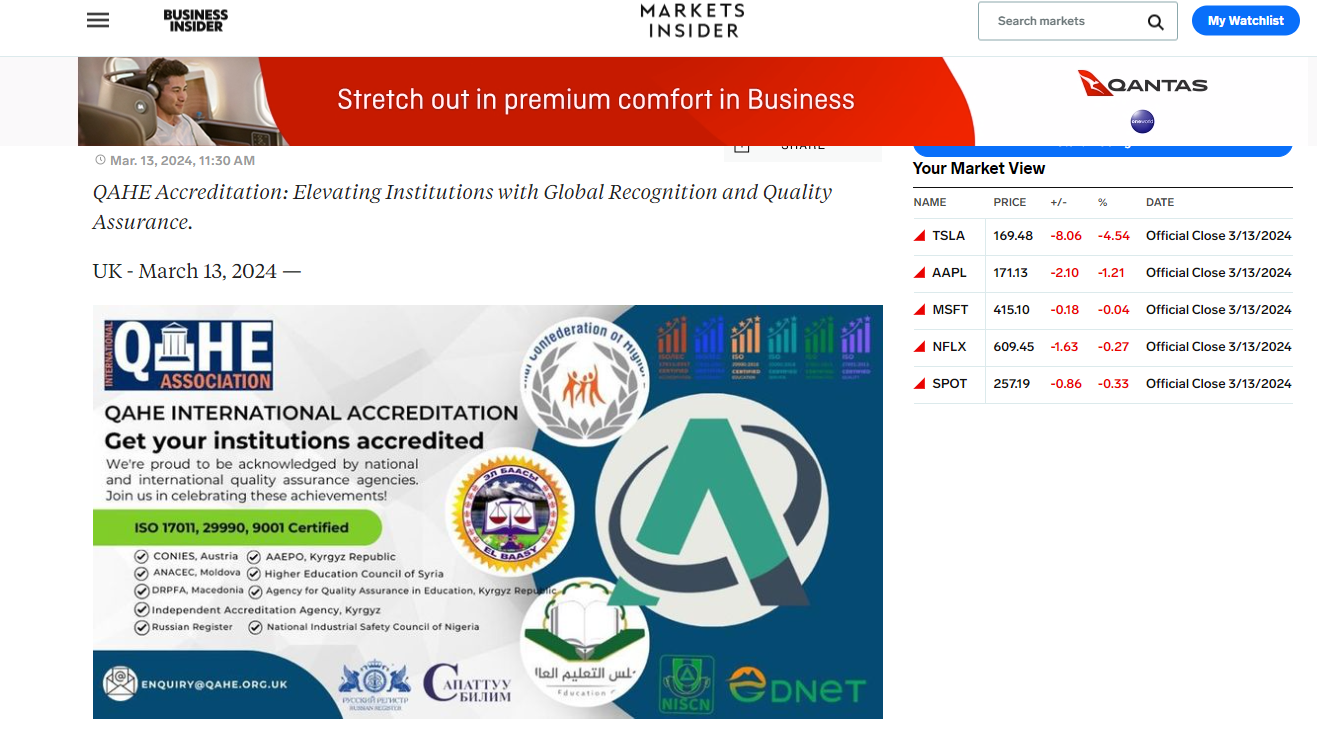1317x748 pixels.
Task: Click the NFLX red down-arrow indicator
Action: (920, 347)
